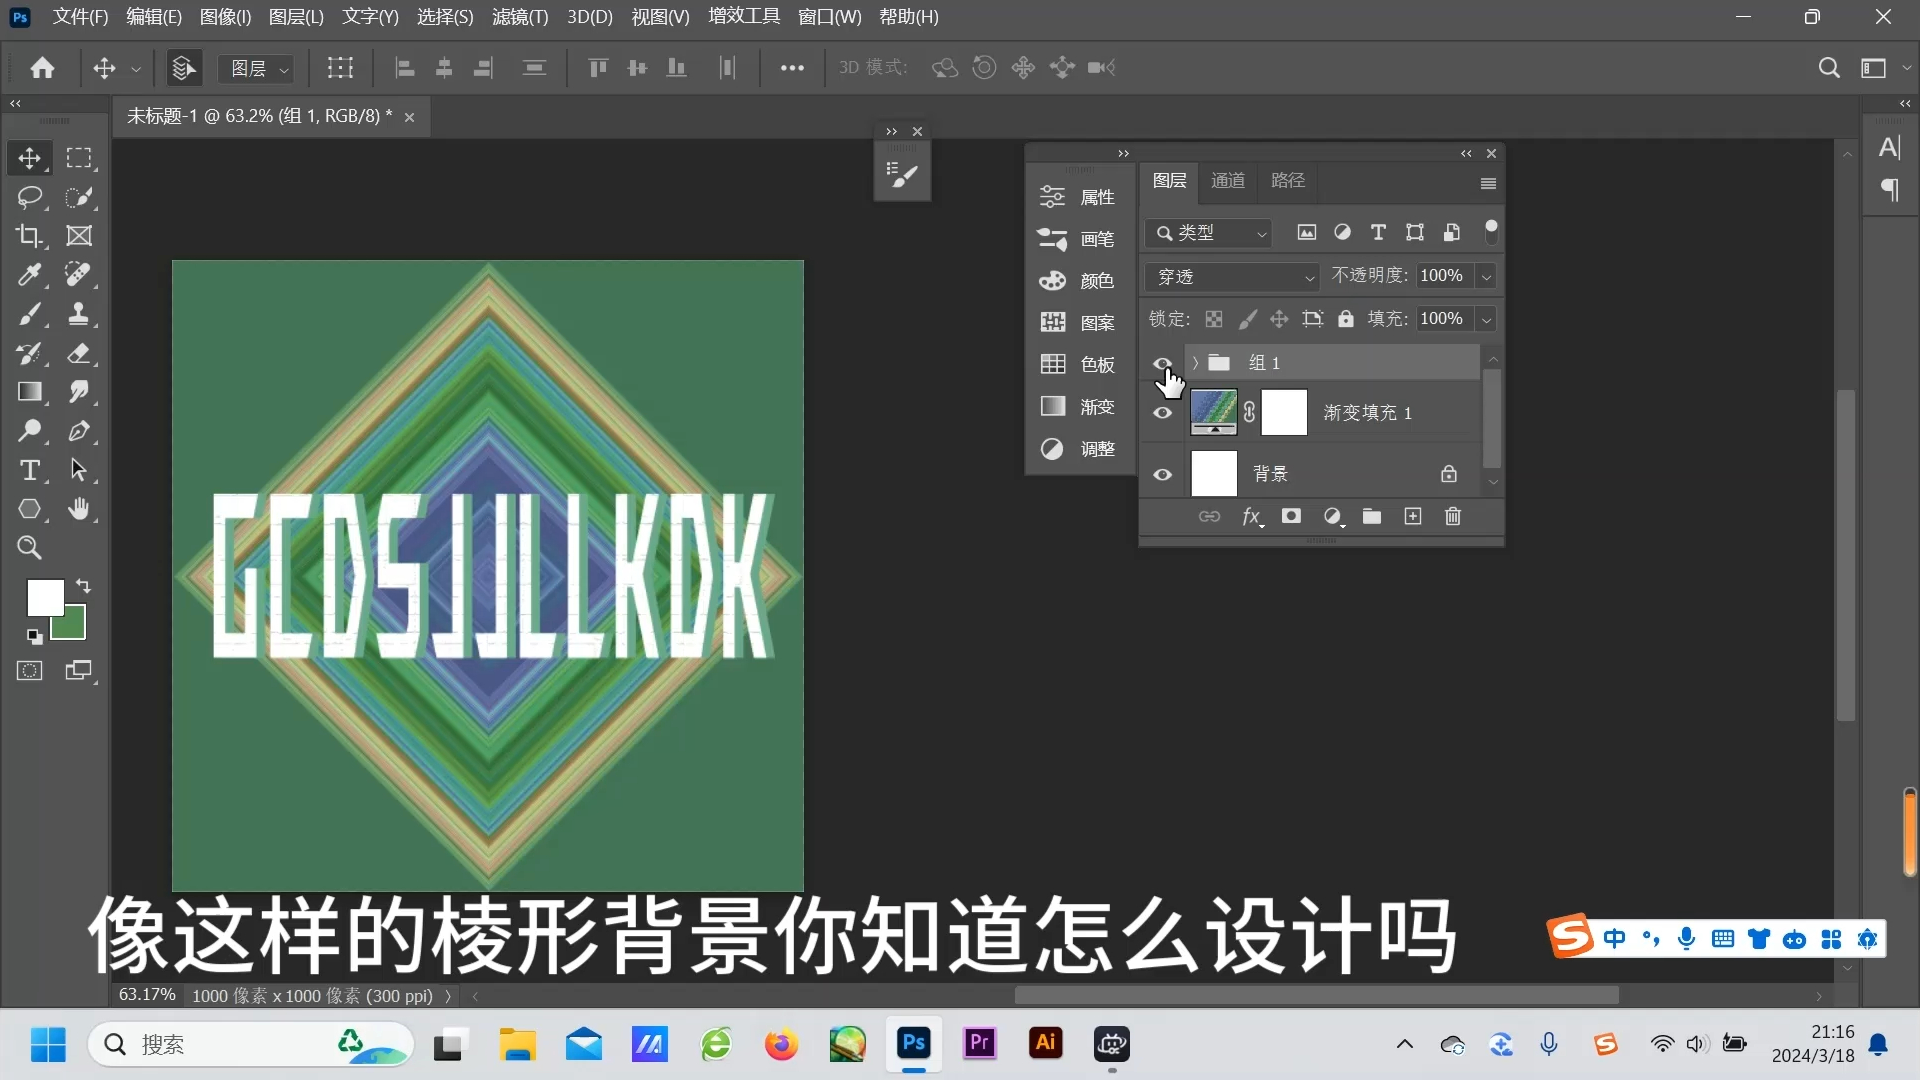This screenshot has height=1080, width=1920.
Task: Open the 滤镜 menu
Action: [518, 17]
